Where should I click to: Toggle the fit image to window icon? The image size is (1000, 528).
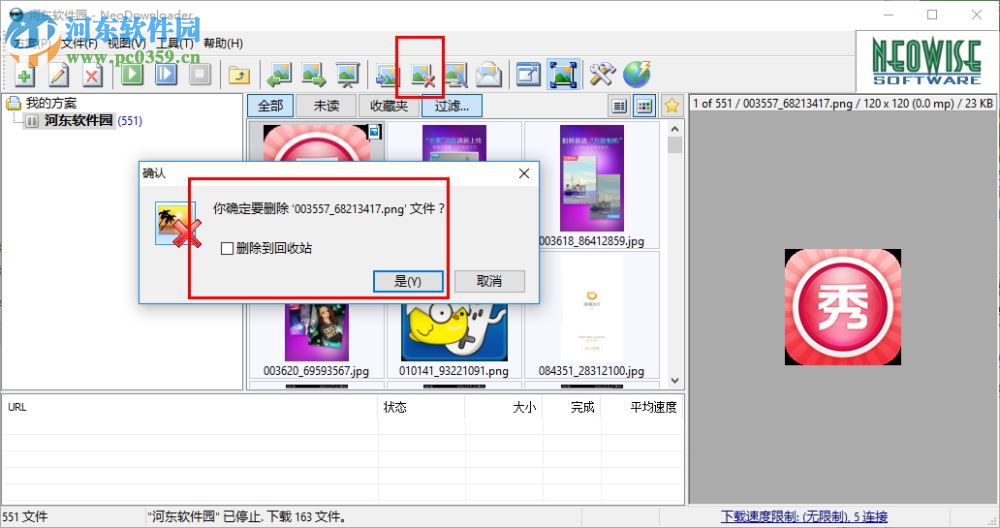click(x=564, y=75)
